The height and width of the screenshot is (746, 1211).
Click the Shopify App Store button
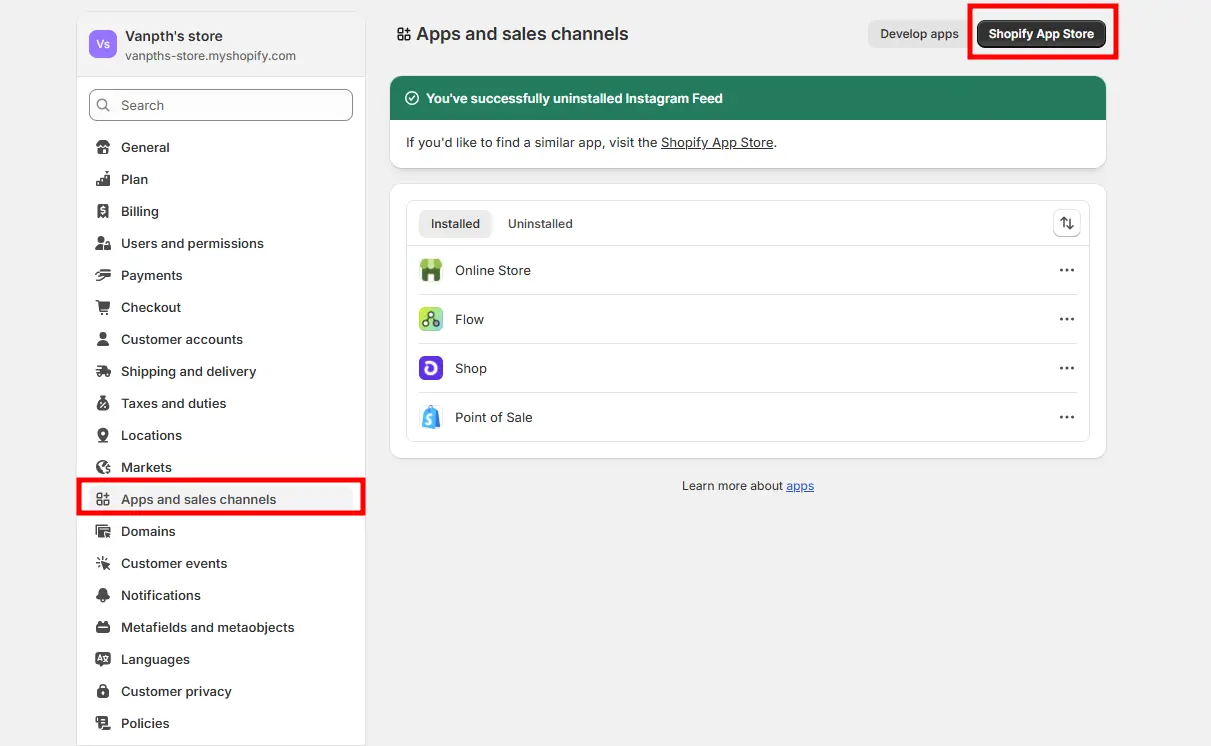[x=1041, y=34]
